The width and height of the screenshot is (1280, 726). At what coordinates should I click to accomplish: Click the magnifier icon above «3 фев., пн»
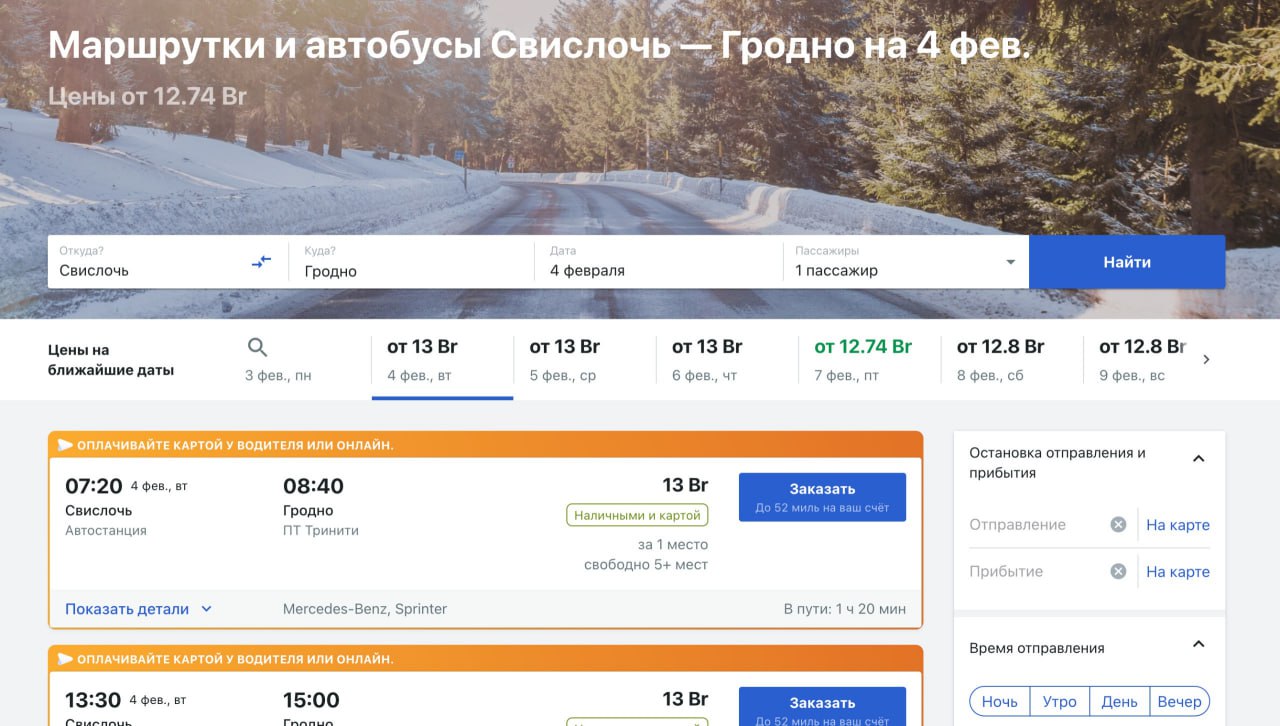coord(257,347)
